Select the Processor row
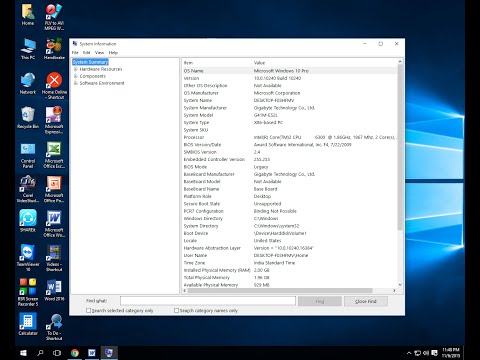The width and height of the screenshot is (480, 360). pyautogui.click(x=289, y=137)
